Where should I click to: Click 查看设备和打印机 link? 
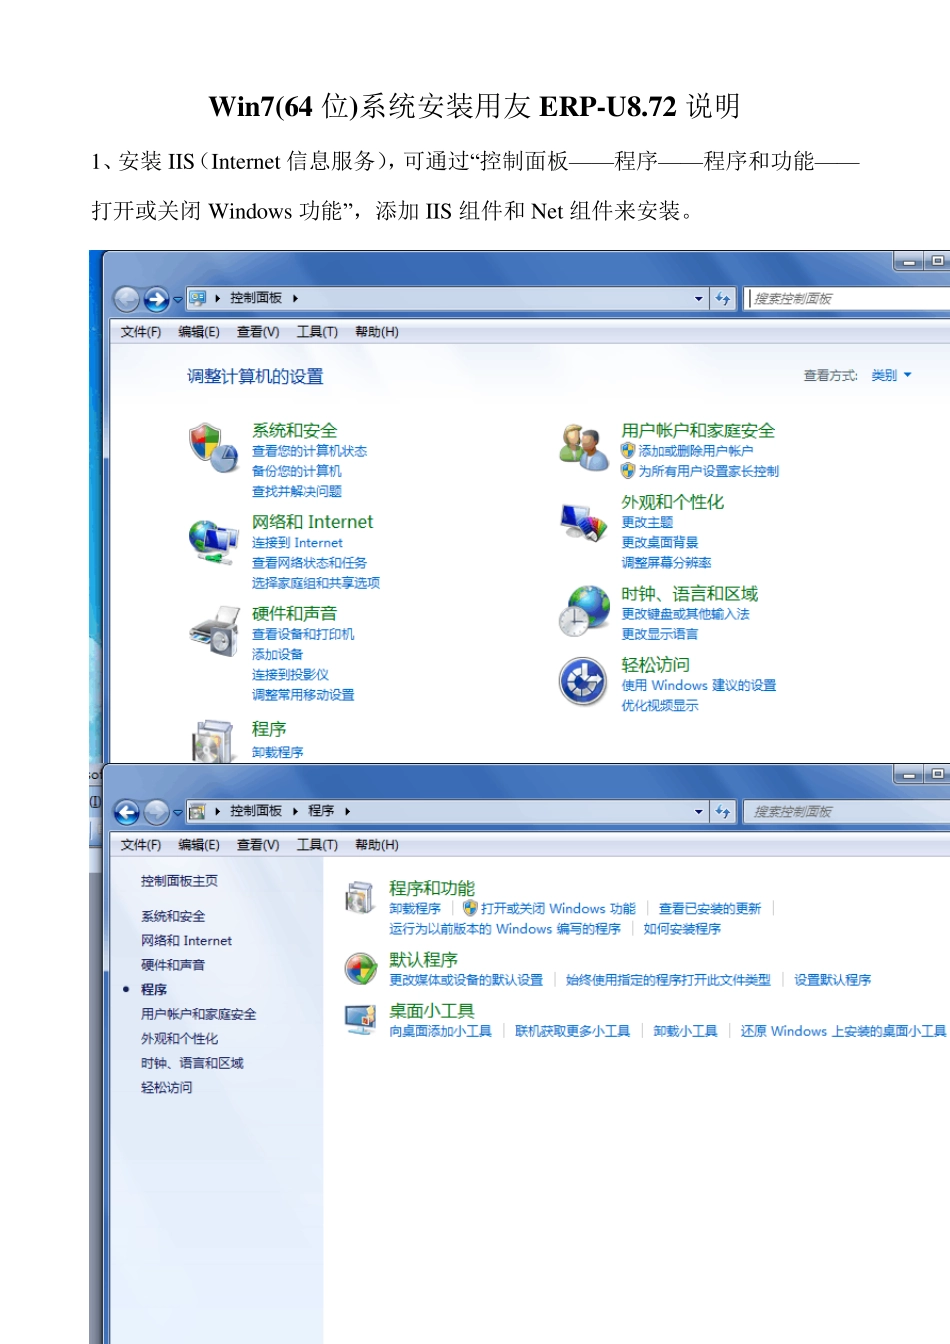[x=303, y=634]
